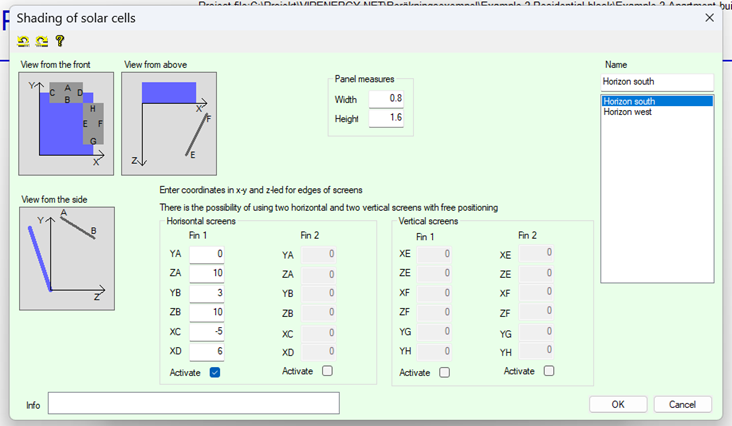
Task: Click the Name text field
Action: pyautogui.click(x=657, y=82)
